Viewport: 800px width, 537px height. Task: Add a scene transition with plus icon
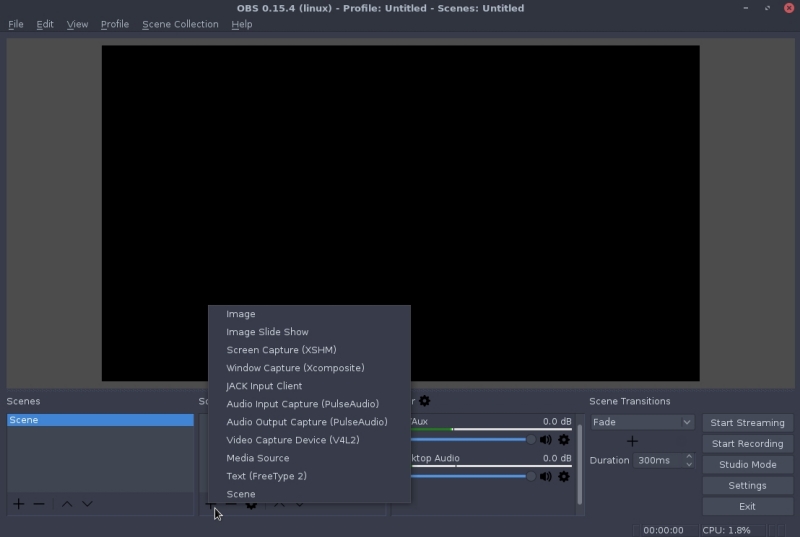632,441
